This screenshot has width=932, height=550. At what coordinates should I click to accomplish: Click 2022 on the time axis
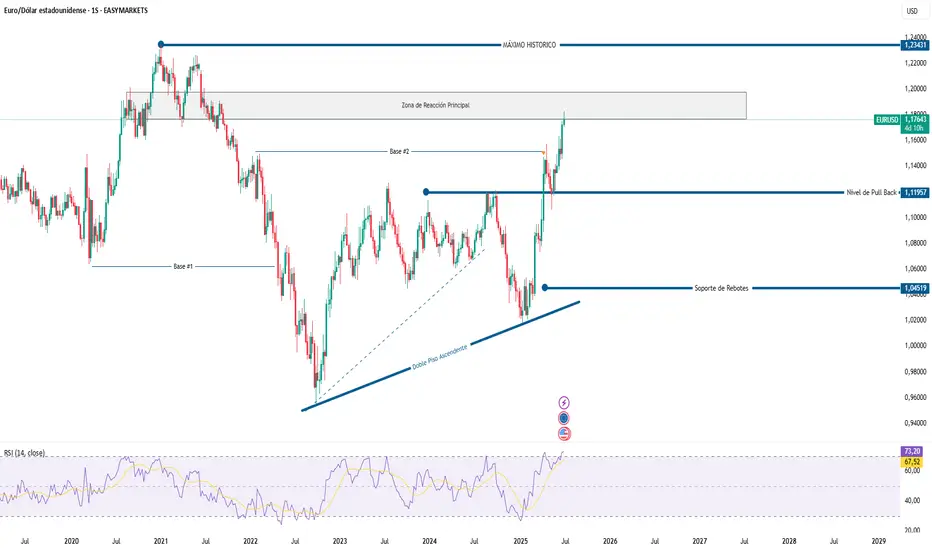[x=250, y=541]
